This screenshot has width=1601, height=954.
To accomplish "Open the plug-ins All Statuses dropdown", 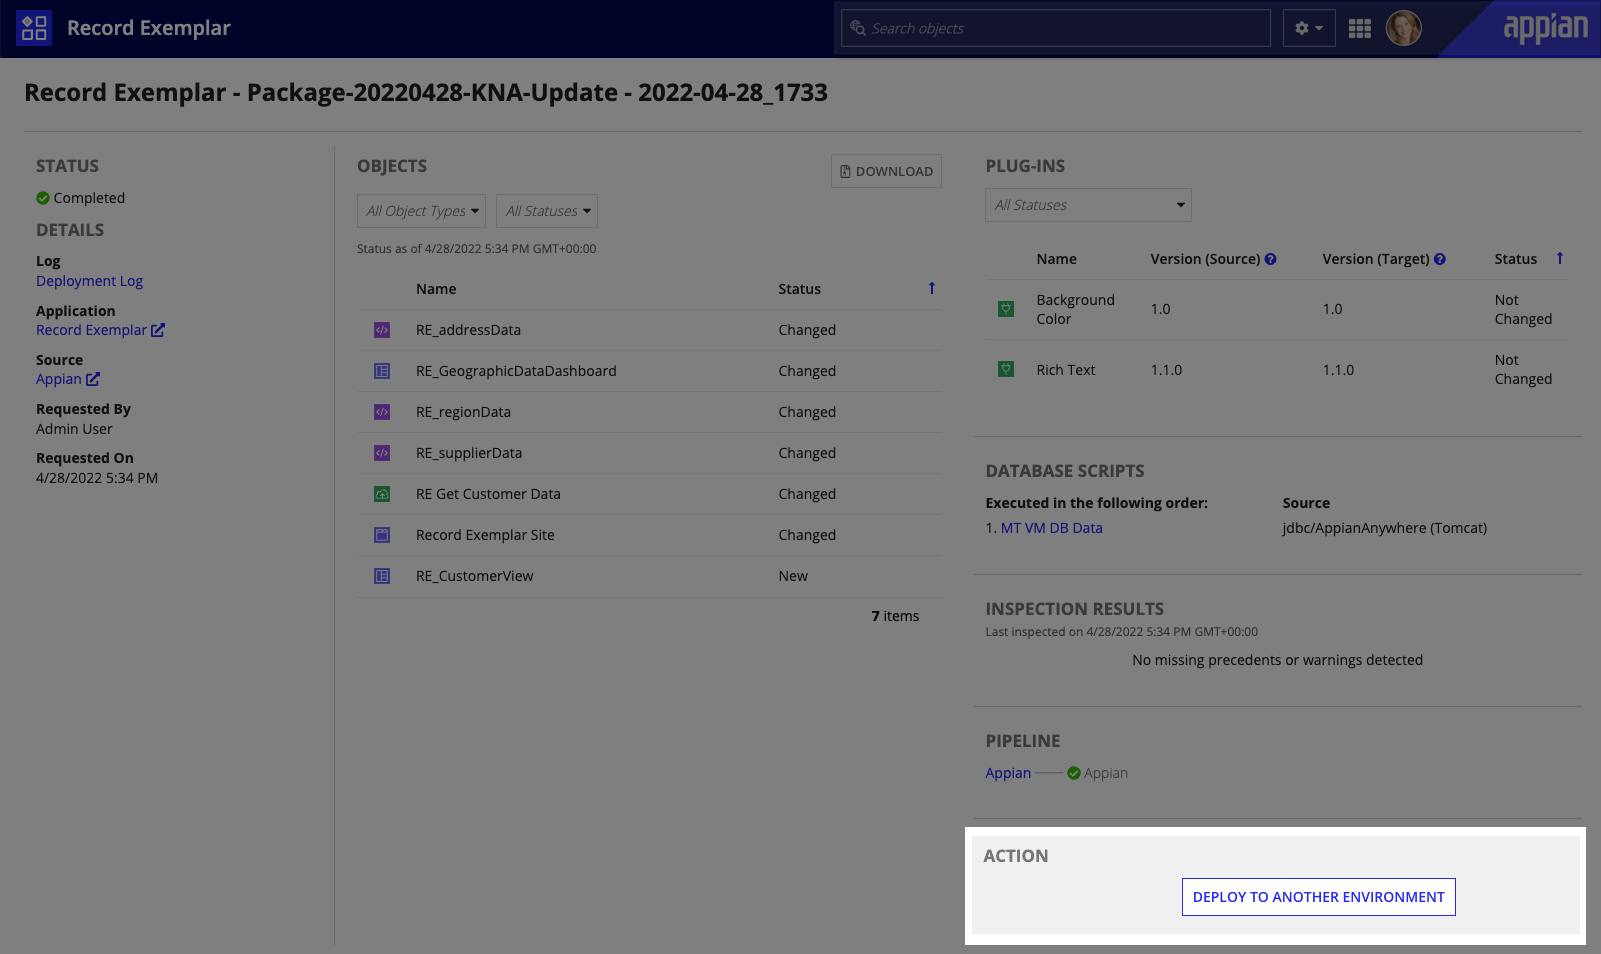I will [1088, 205].
